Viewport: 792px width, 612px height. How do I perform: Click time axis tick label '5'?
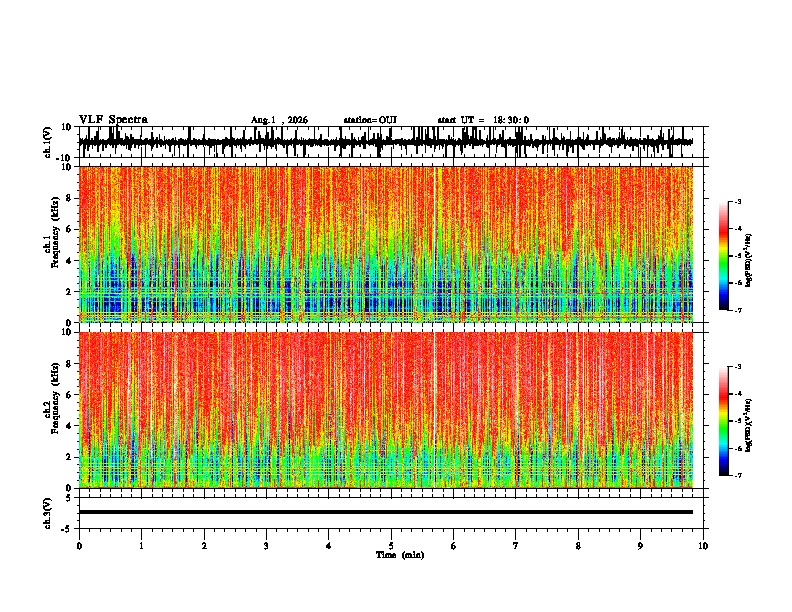tap(391, 546)
